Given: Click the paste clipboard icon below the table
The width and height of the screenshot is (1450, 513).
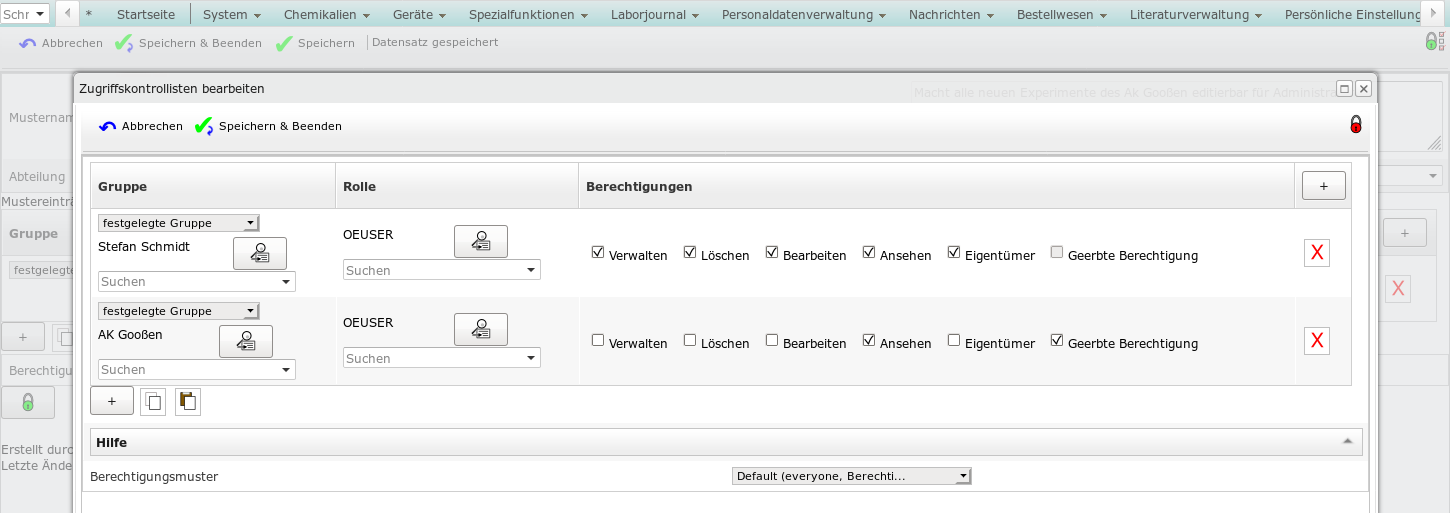Looking at the screenshot, I should (187, 401).
